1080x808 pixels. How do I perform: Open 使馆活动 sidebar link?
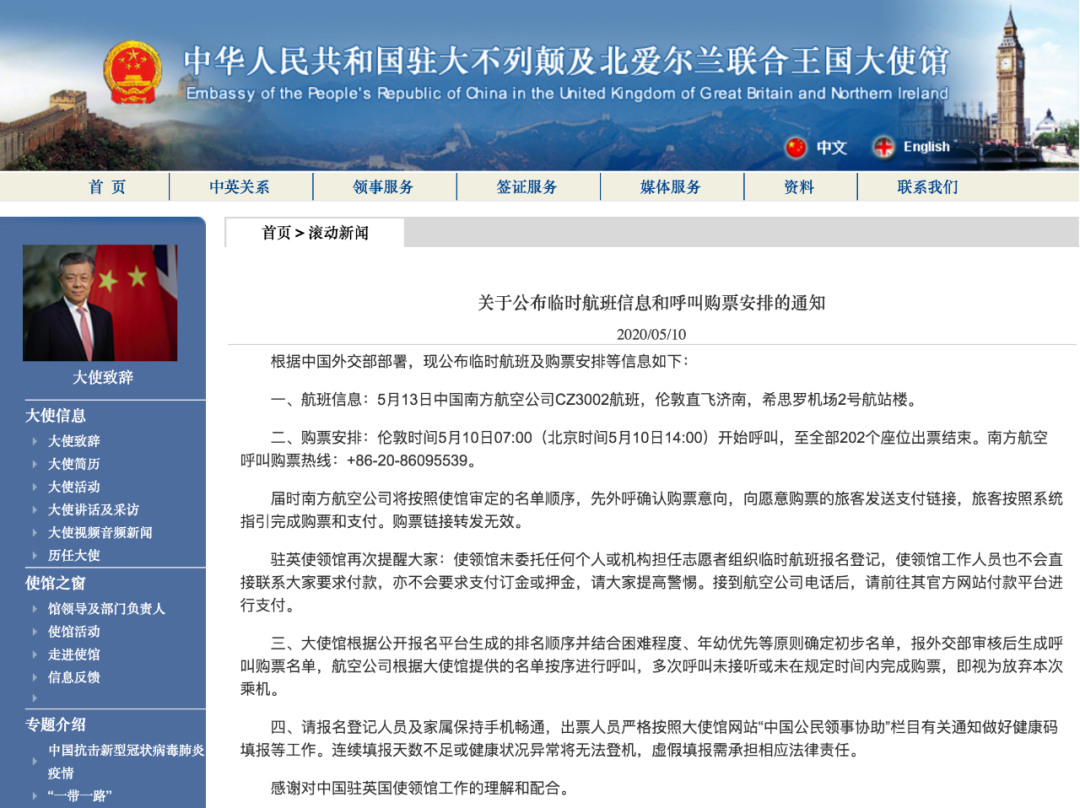click(x=74, y=631)
